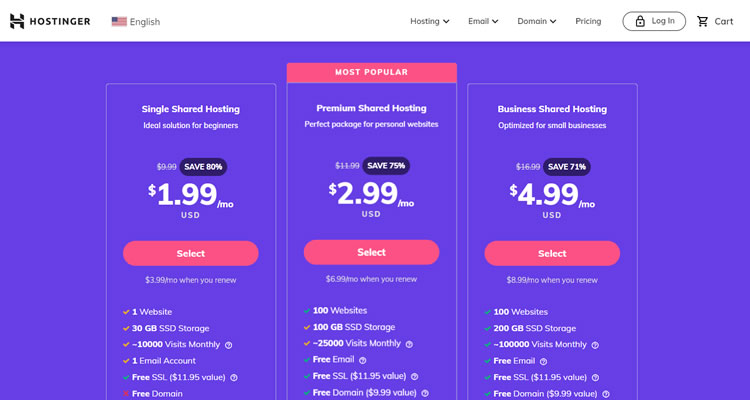Viewport: 750px width, 400px height.
Task: Click the help icon next to Business Free Domain
Action: pyautogui.click(x=606, y=394)
